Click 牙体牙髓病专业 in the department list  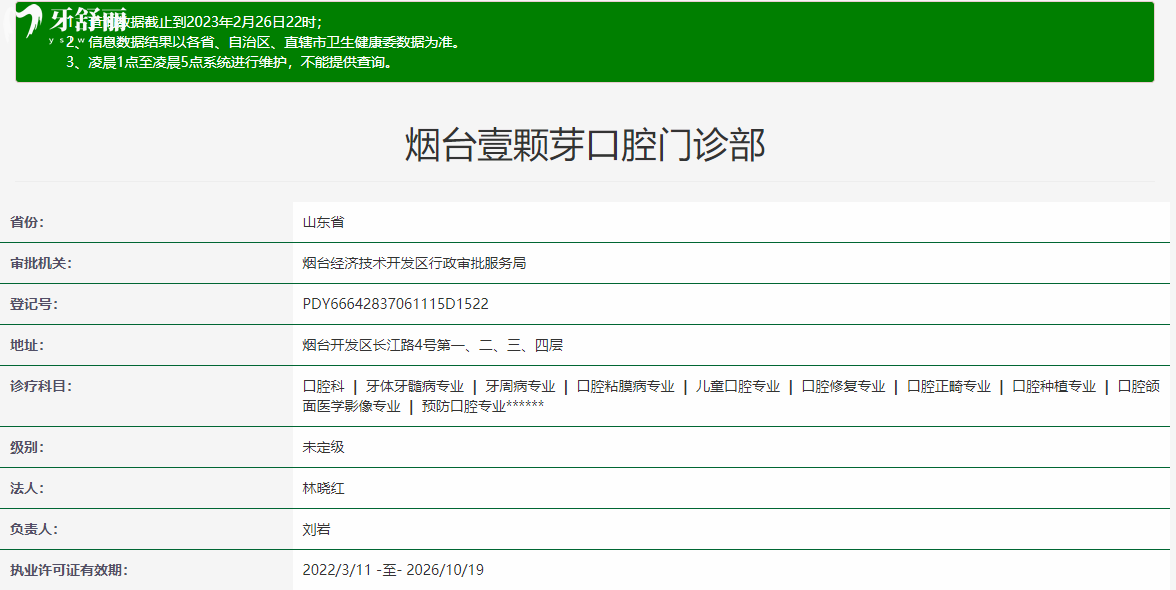click(x=414, y=386)
